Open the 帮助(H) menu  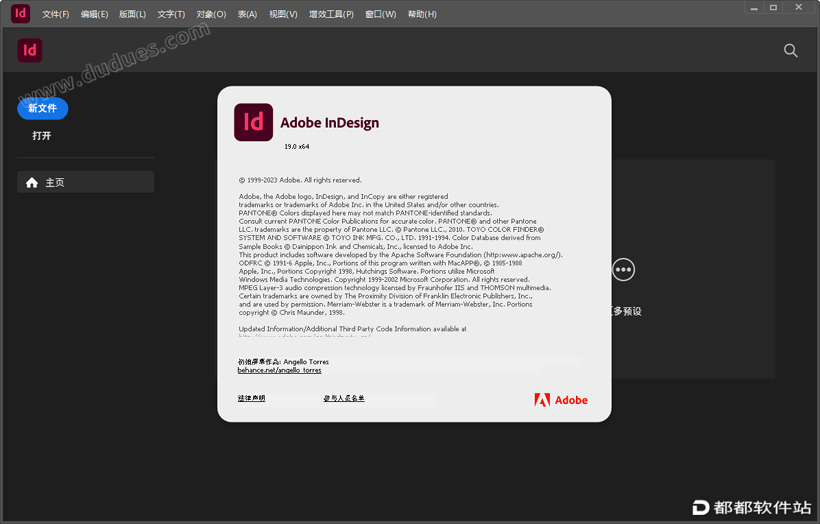422,14
